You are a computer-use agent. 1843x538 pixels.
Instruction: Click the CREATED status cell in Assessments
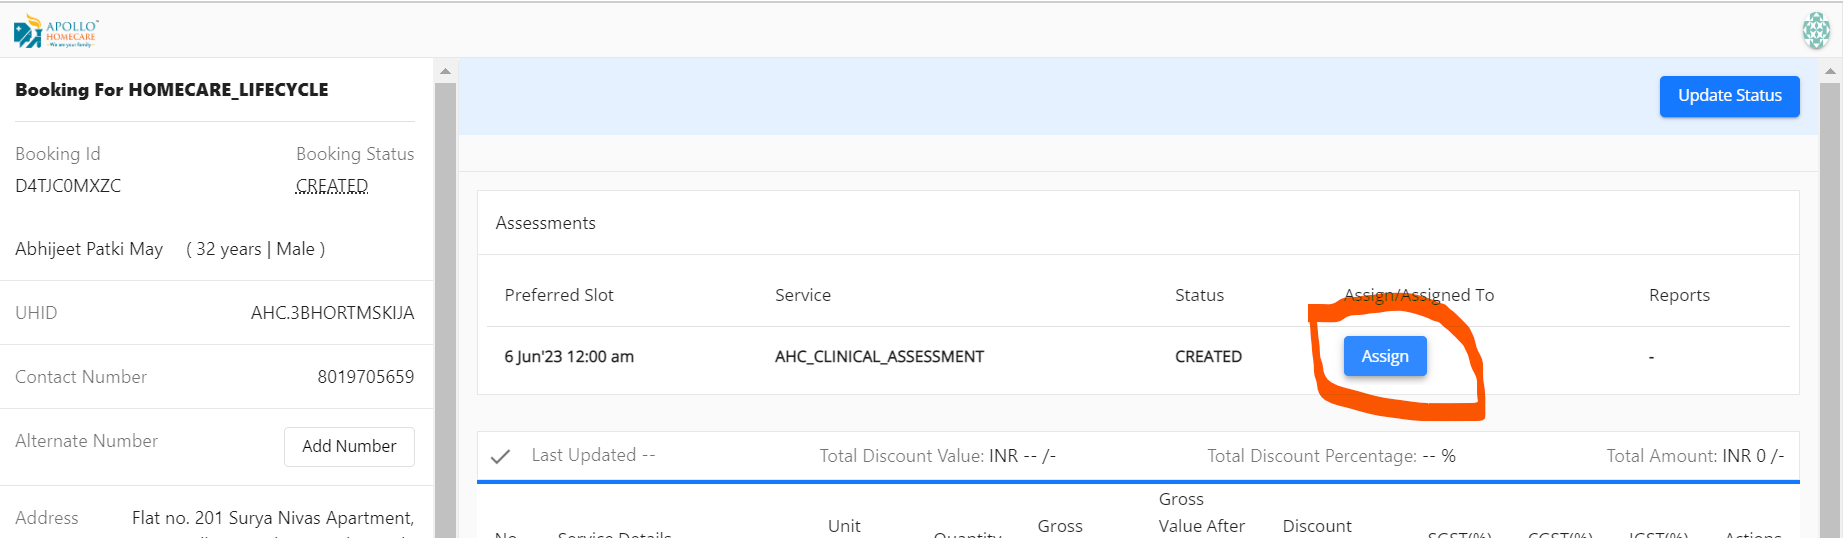[1208, 356]
